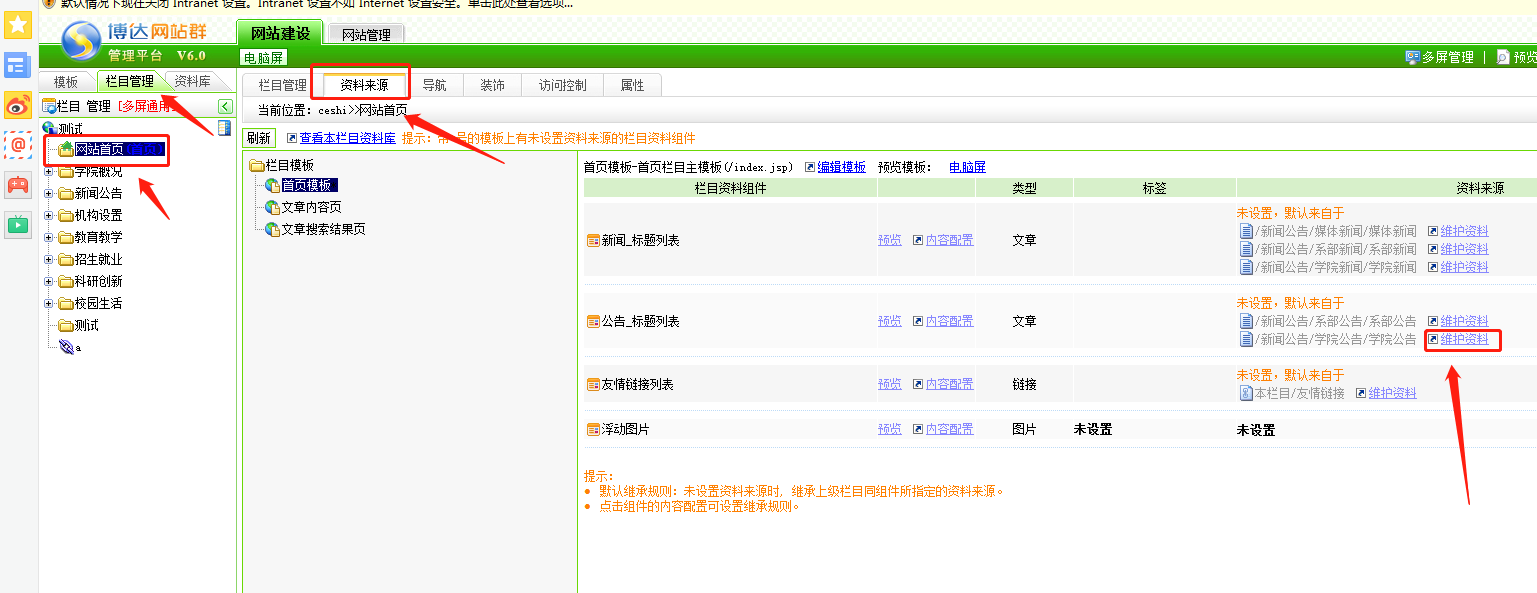This screenshot has height=593, width=1537.
Task: Click the yellow star favorites sidebar icon
Action: (x=17, y=25)
